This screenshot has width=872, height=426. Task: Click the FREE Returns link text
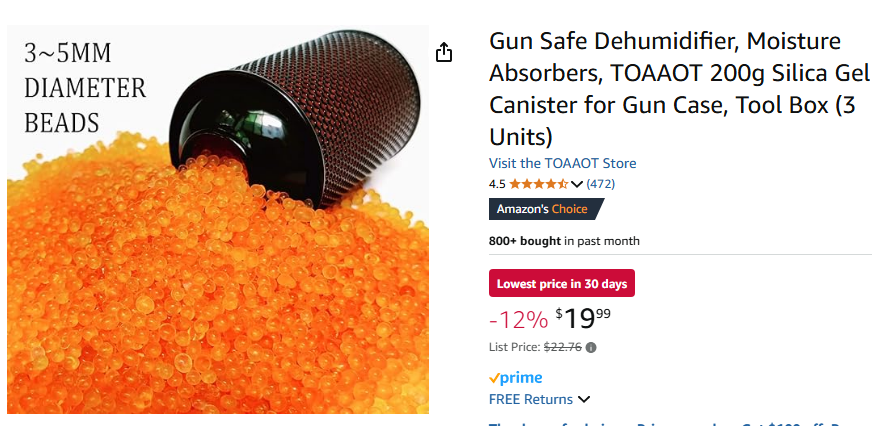(531, 399)
